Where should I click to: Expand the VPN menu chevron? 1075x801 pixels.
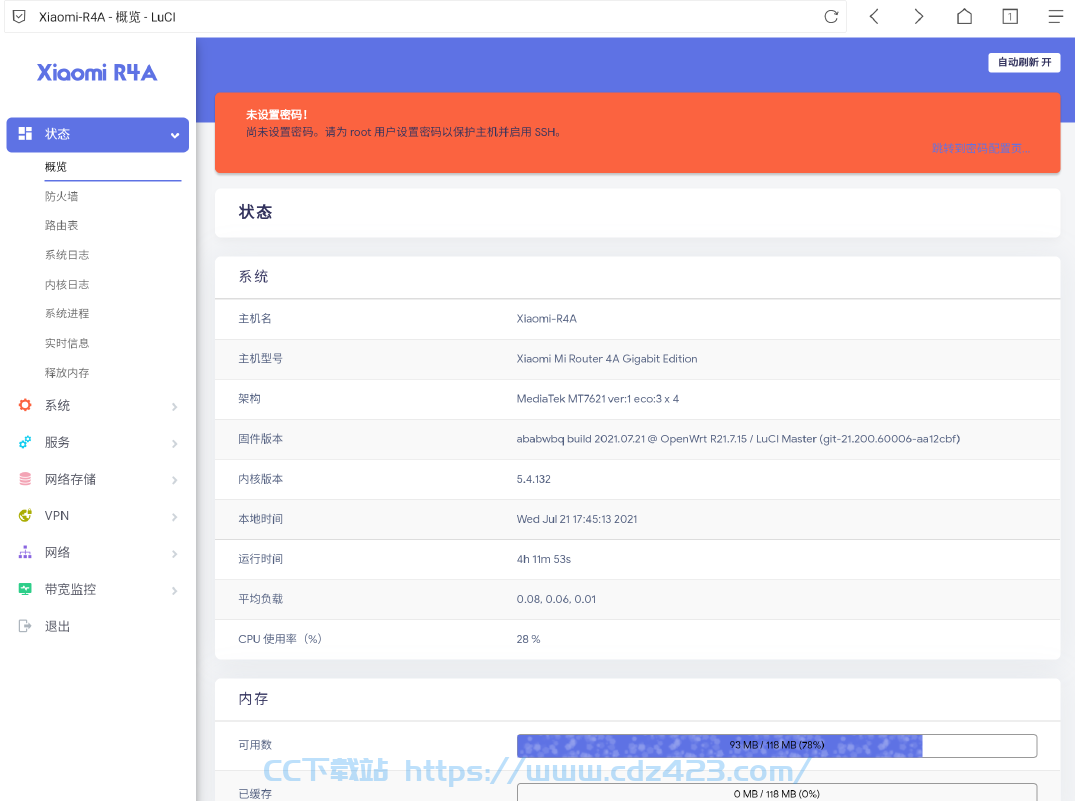175,517
